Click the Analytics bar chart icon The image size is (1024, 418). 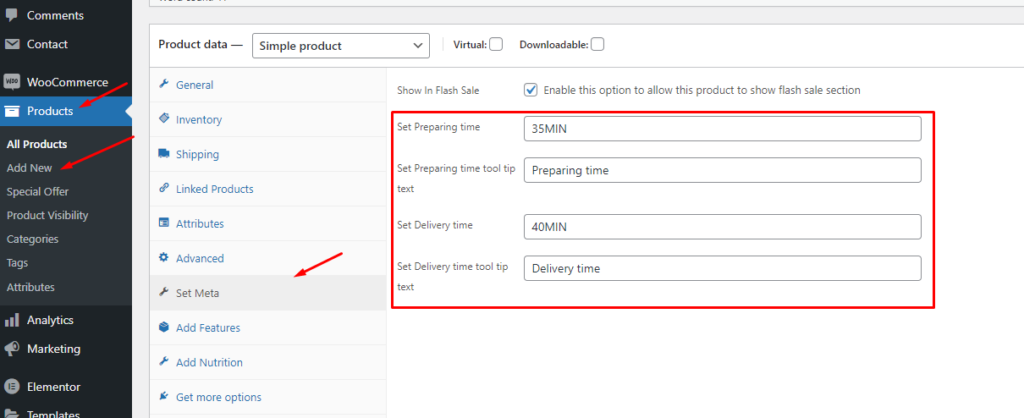click(x=12, y=321)
